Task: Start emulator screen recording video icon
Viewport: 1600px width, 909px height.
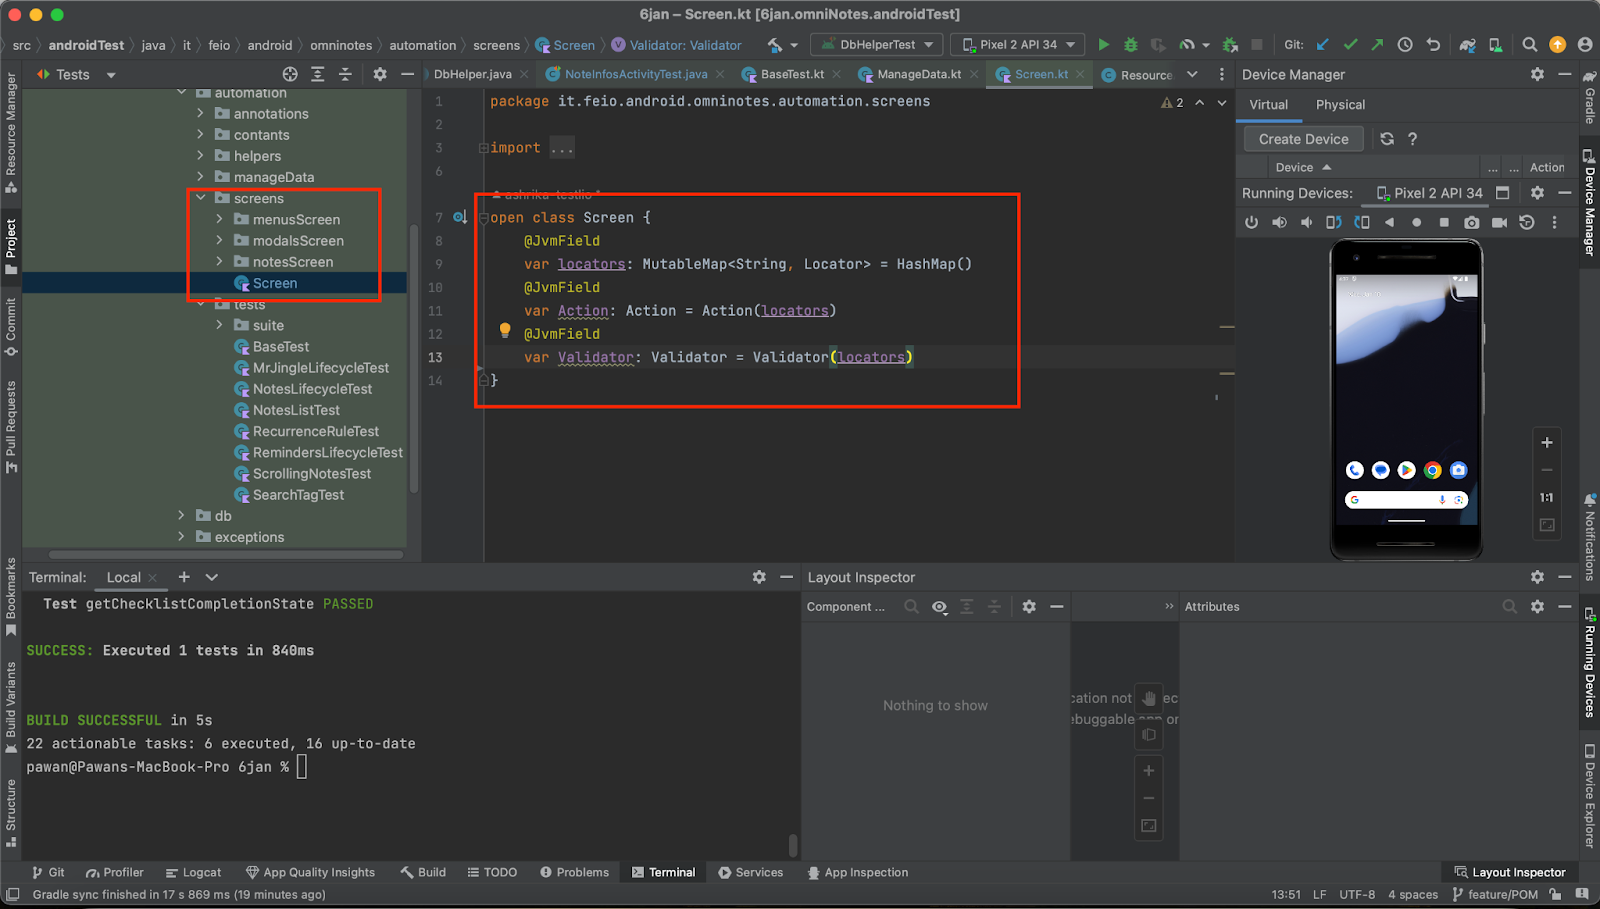Action: (x=1499, y=223)
